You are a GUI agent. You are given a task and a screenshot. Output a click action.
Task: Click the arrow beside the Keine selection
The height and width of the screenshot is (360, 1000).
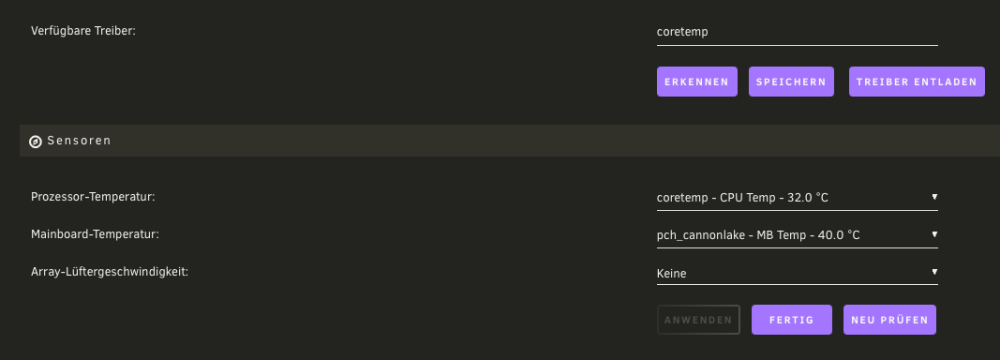click(x=934, y=272)
